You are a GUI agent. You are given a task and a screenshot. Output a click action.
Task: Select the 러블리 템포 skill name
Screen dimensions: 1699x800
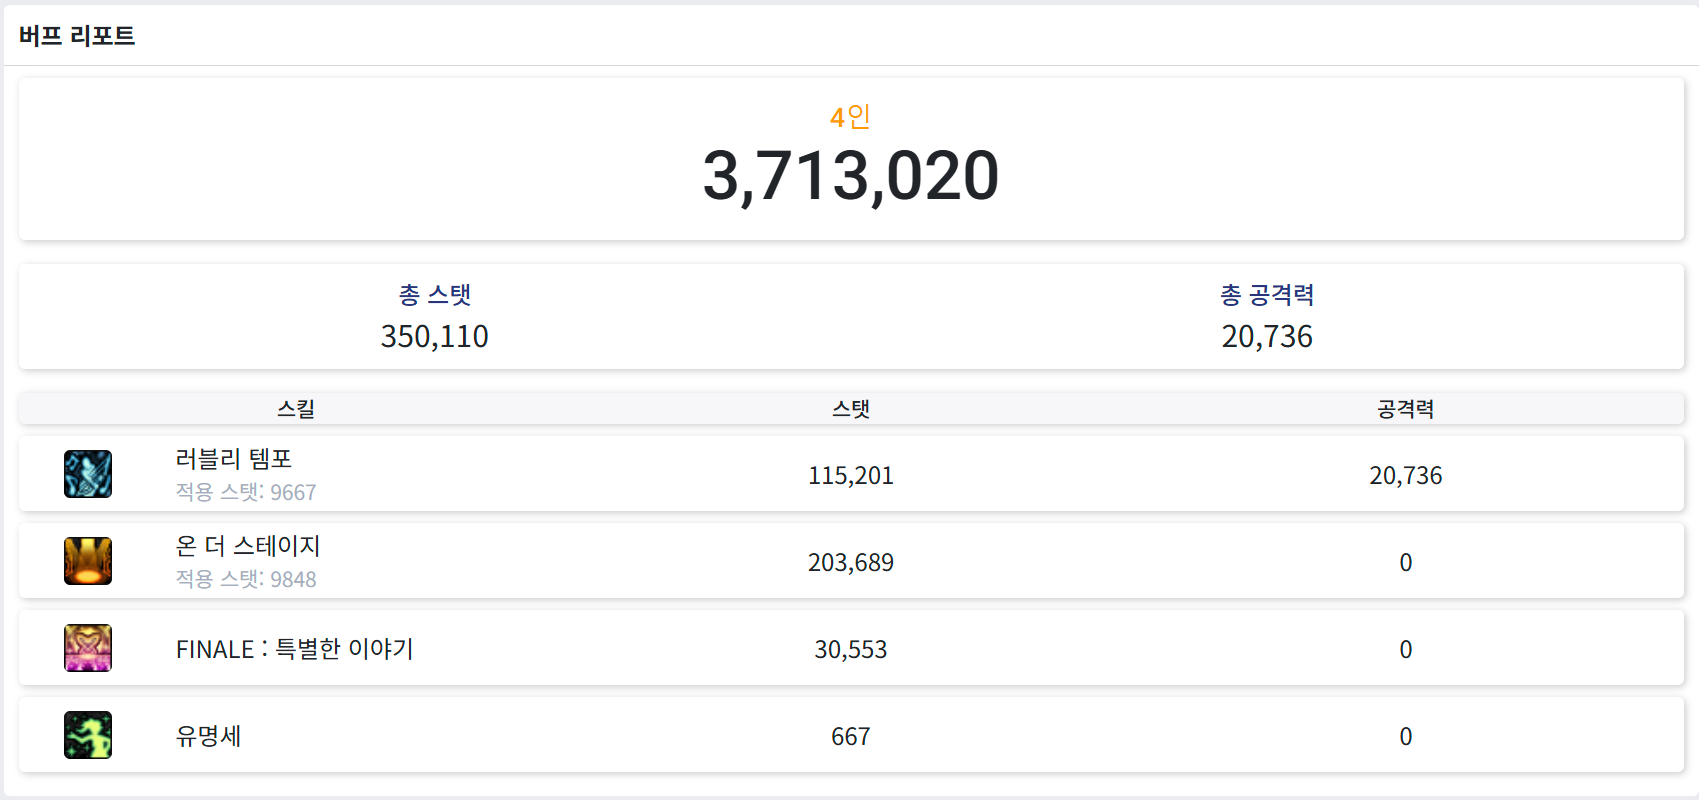(234, 459)
